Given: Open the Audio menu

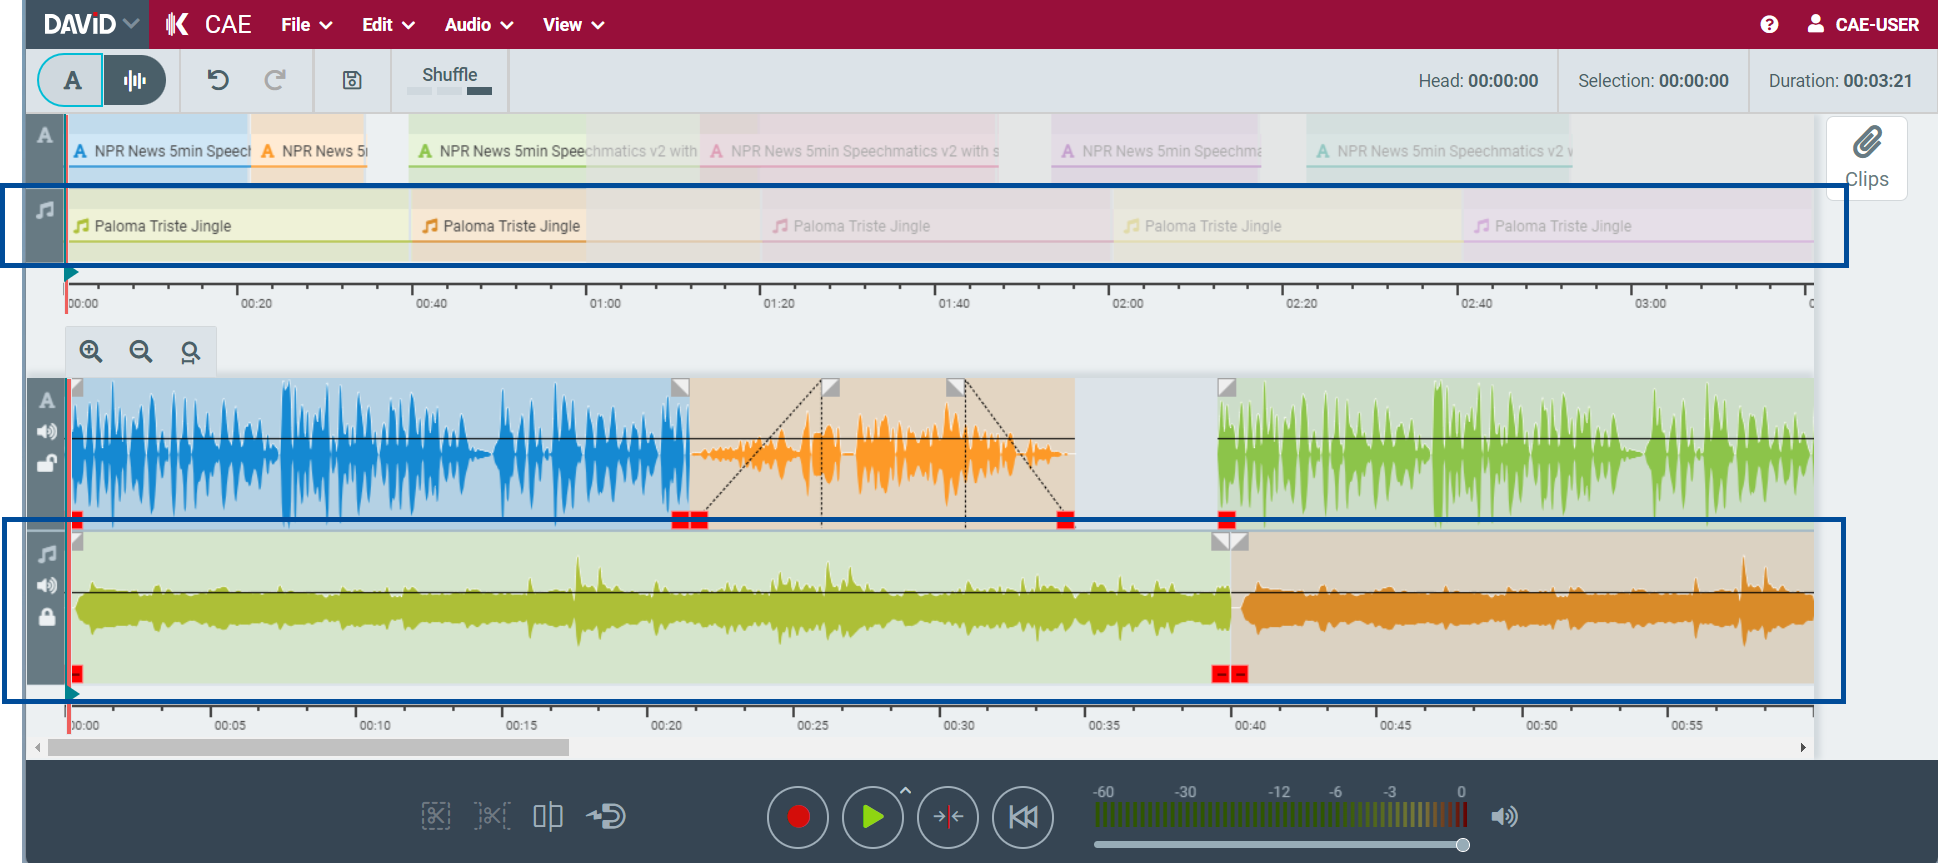Looking at the screenshot, I should click(x=479, y=25).
